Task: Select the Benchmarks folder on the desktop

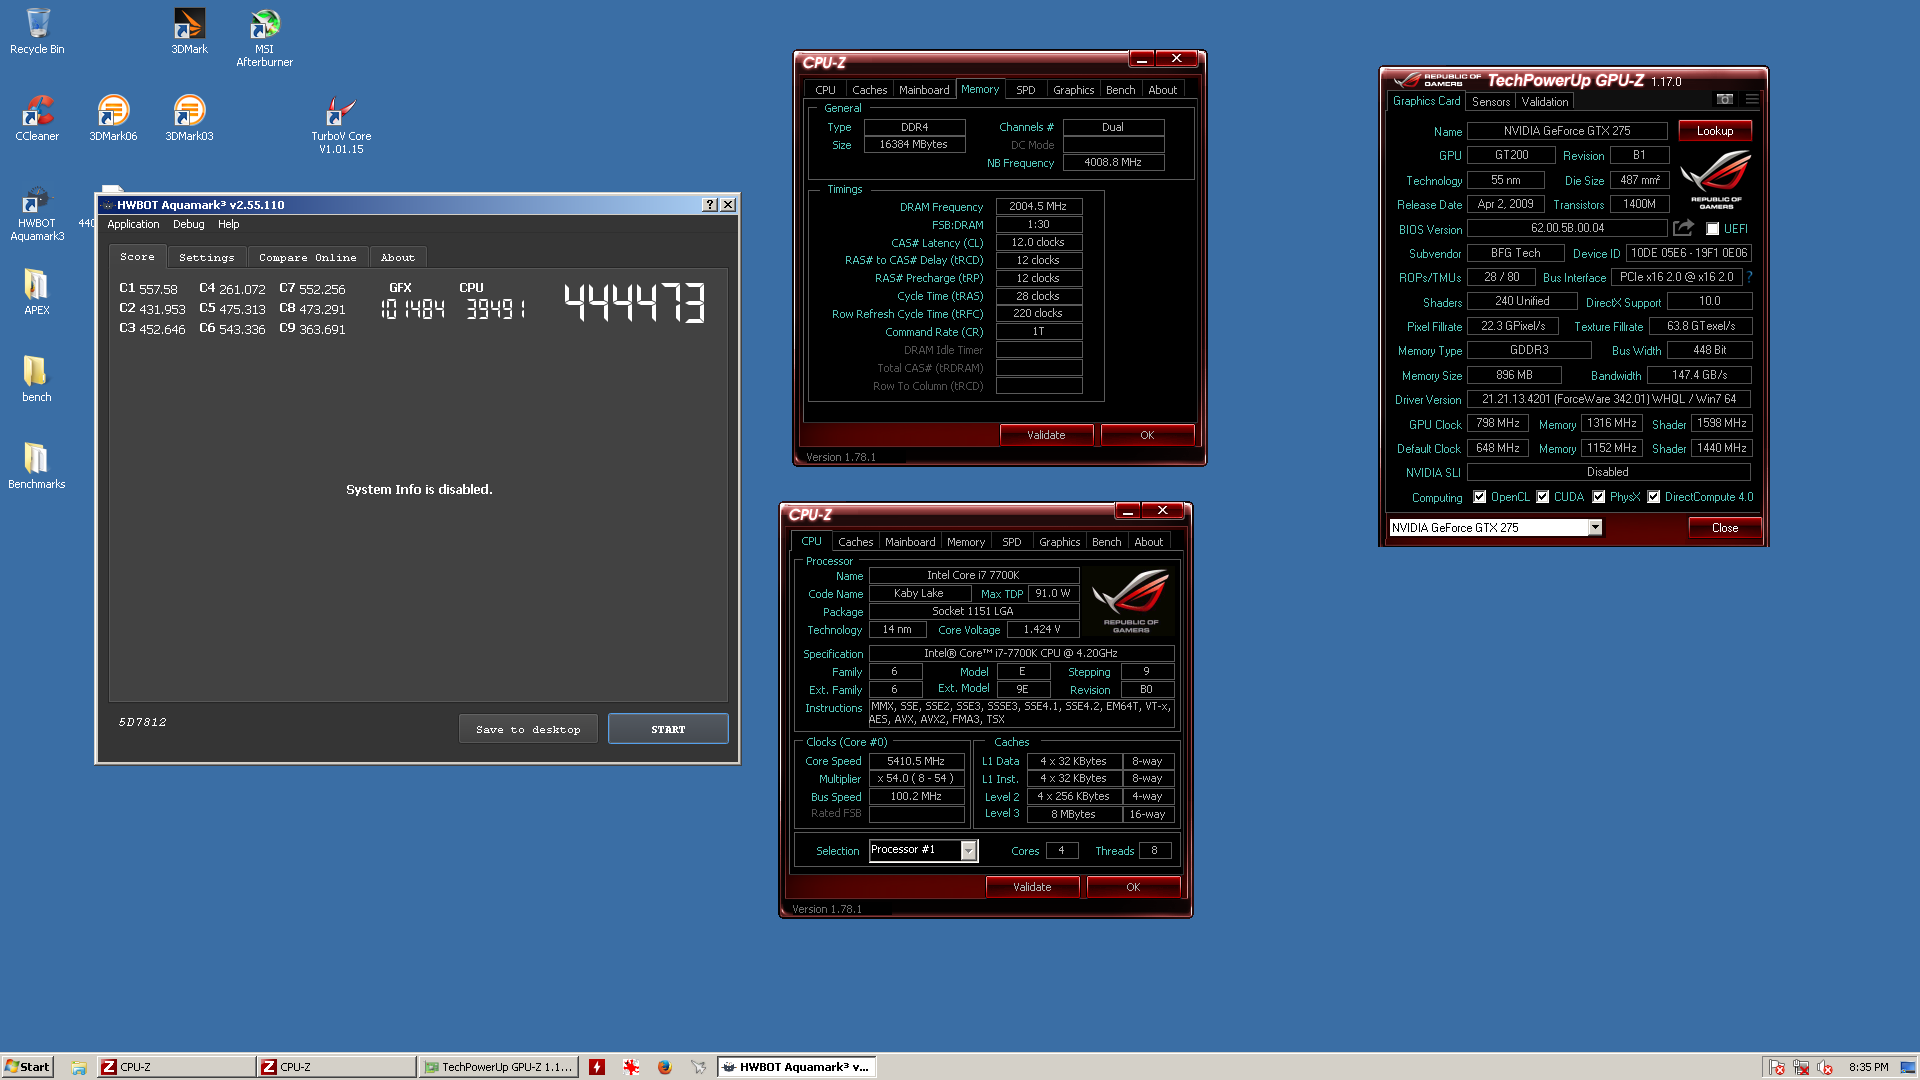Action: point(37,466)
